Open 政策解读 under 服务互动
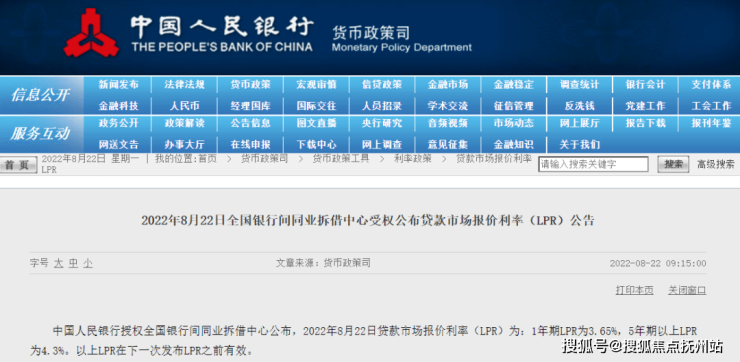 [x=185, y=124]
